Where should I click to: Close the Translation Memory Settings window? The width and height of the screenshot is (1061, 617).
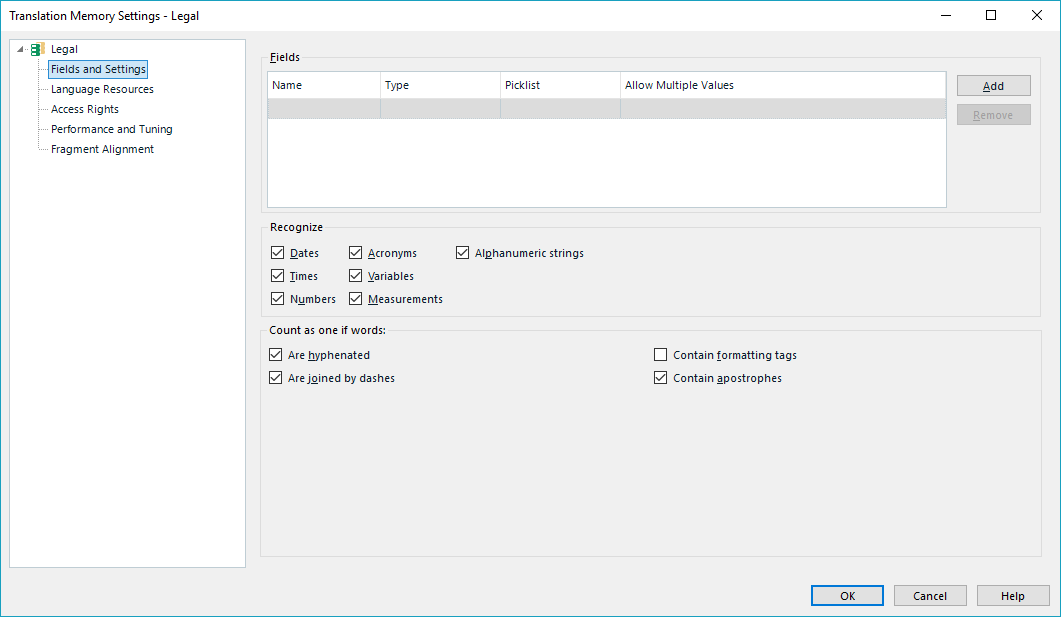click(1037, 15)
